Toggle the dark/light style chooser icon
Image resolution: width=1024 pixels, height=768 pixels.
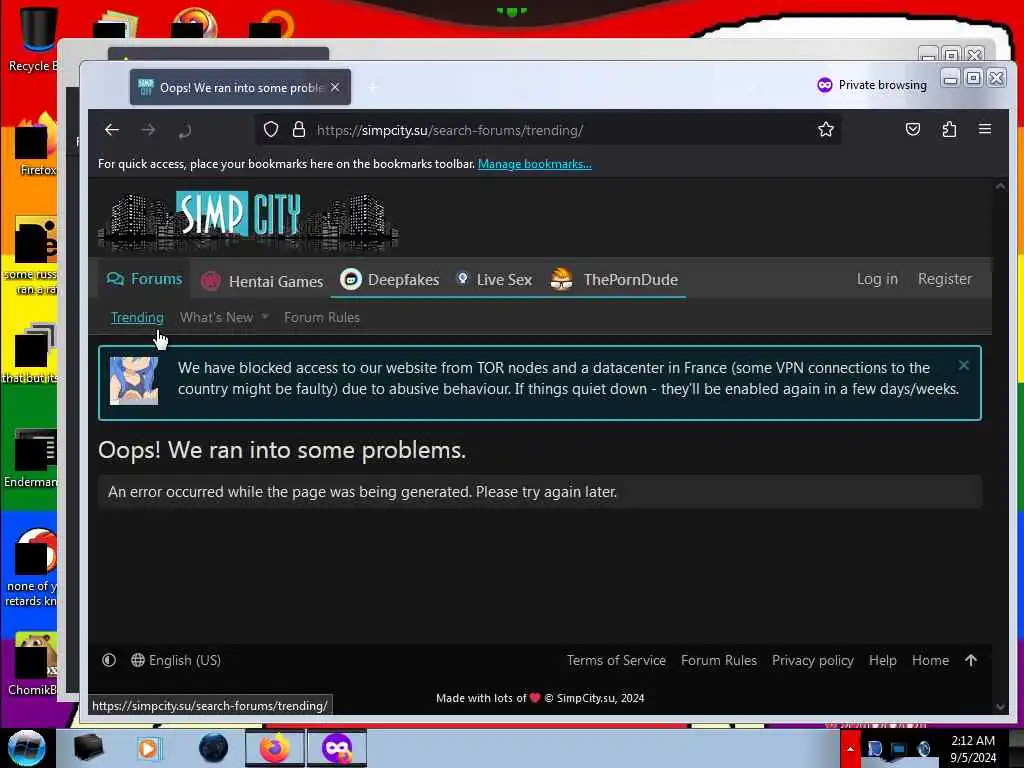point(109,660)
